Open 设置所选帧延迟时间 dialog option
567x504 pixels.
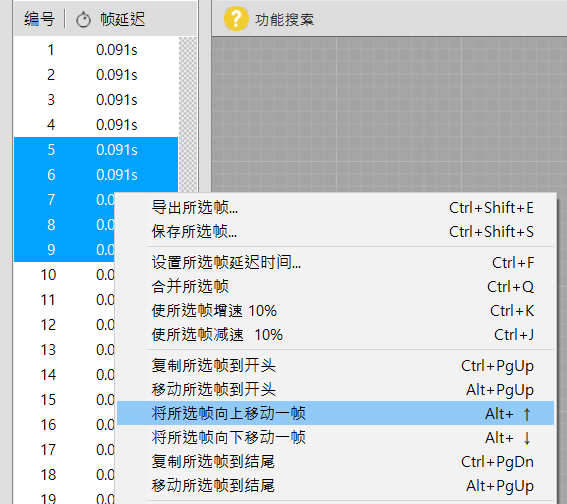pyautogui.click(x=335, y=262)
